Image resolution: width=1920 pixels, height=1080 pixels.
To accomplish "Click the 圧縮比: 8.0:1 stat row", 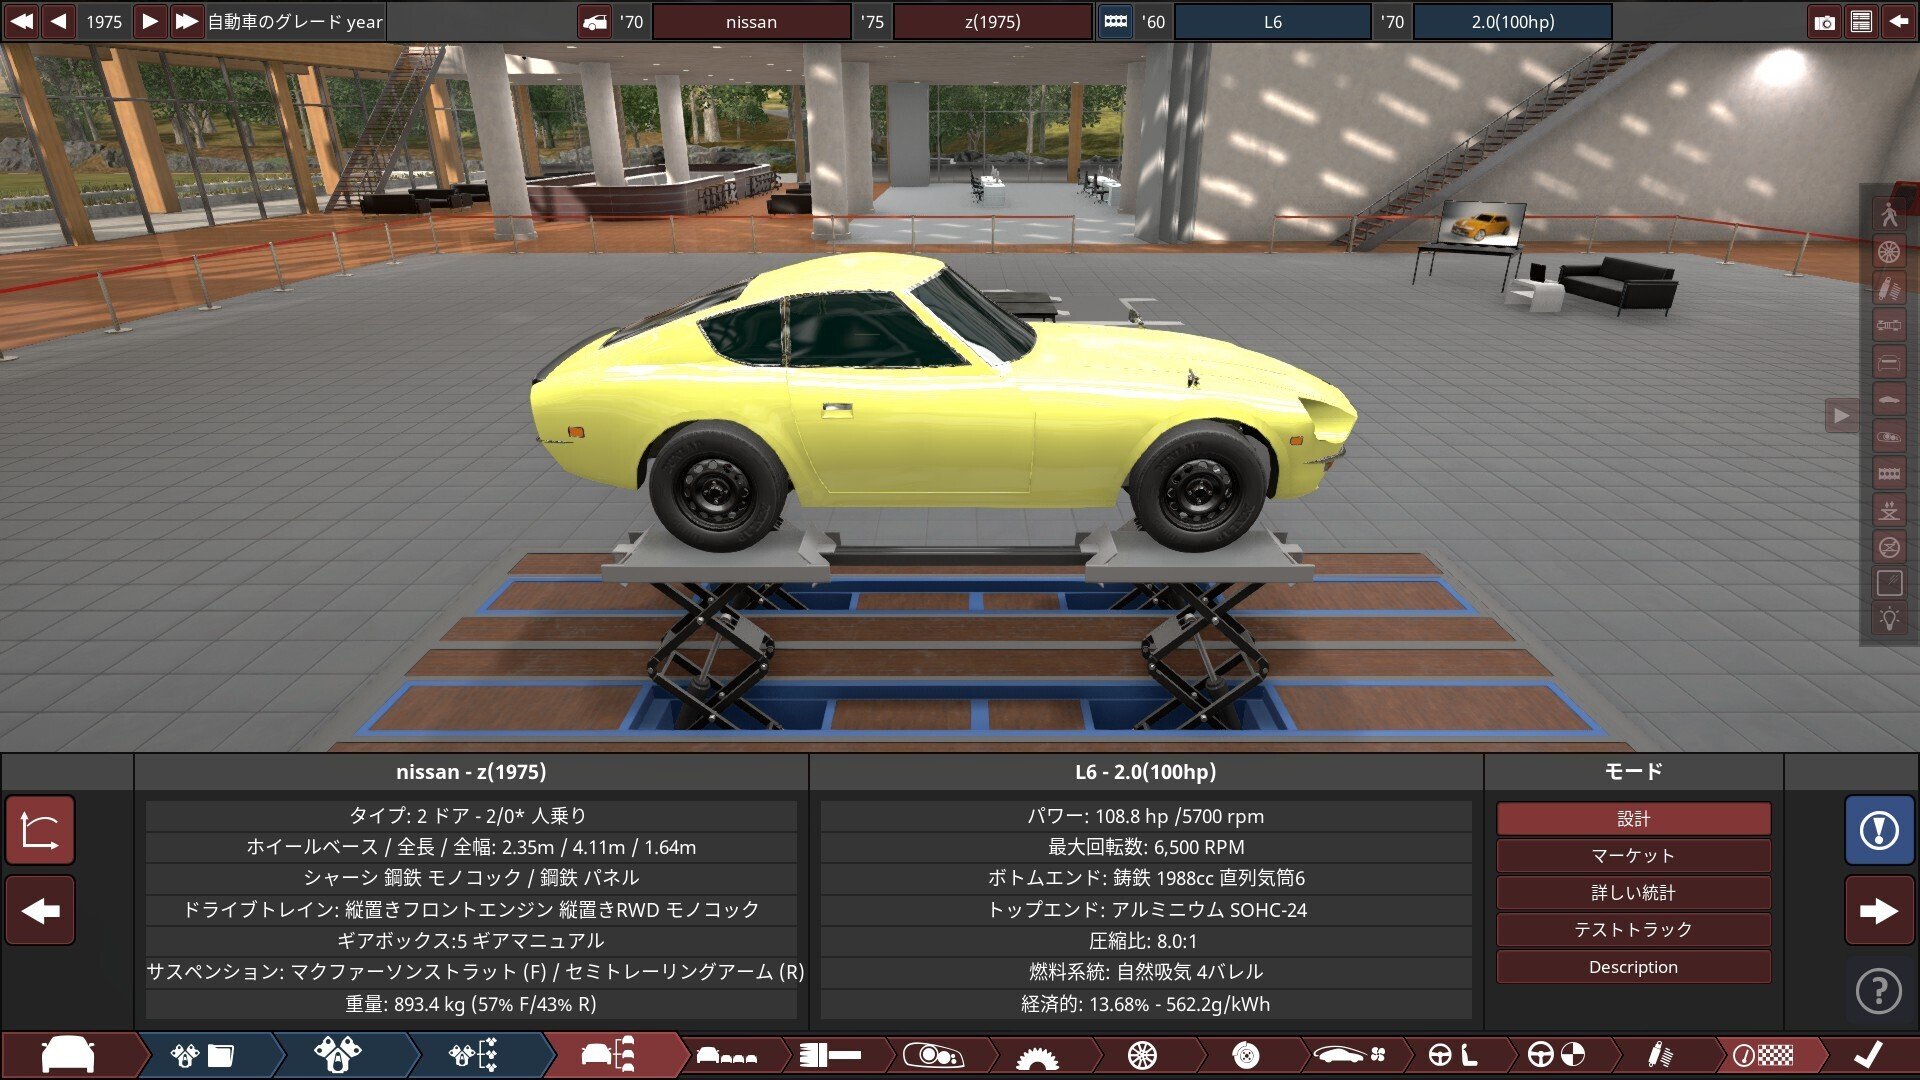I will click(1146, 941).
